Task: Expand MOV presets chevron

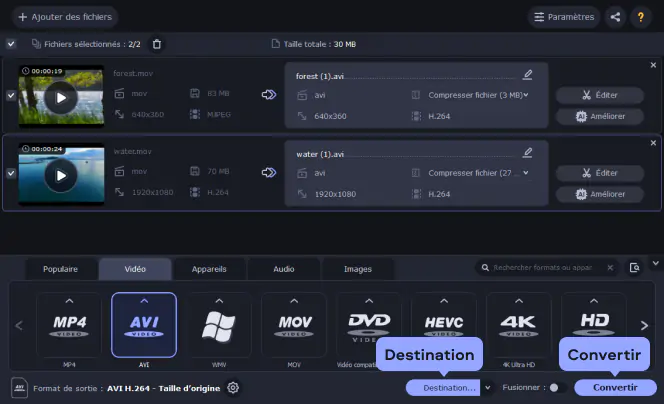Action: (294, 301)
